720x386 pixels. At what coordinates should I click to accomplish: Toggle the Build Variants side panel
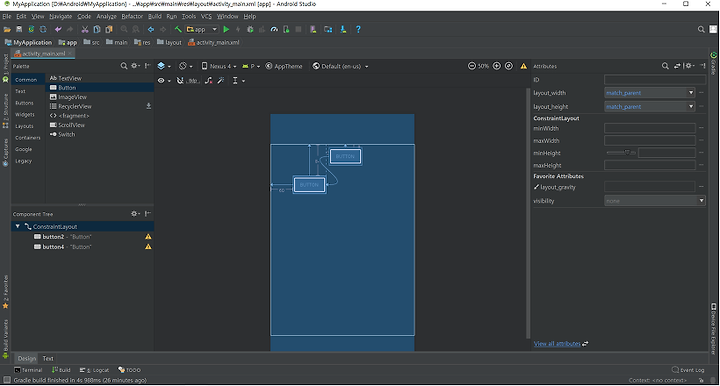[6, 338]
